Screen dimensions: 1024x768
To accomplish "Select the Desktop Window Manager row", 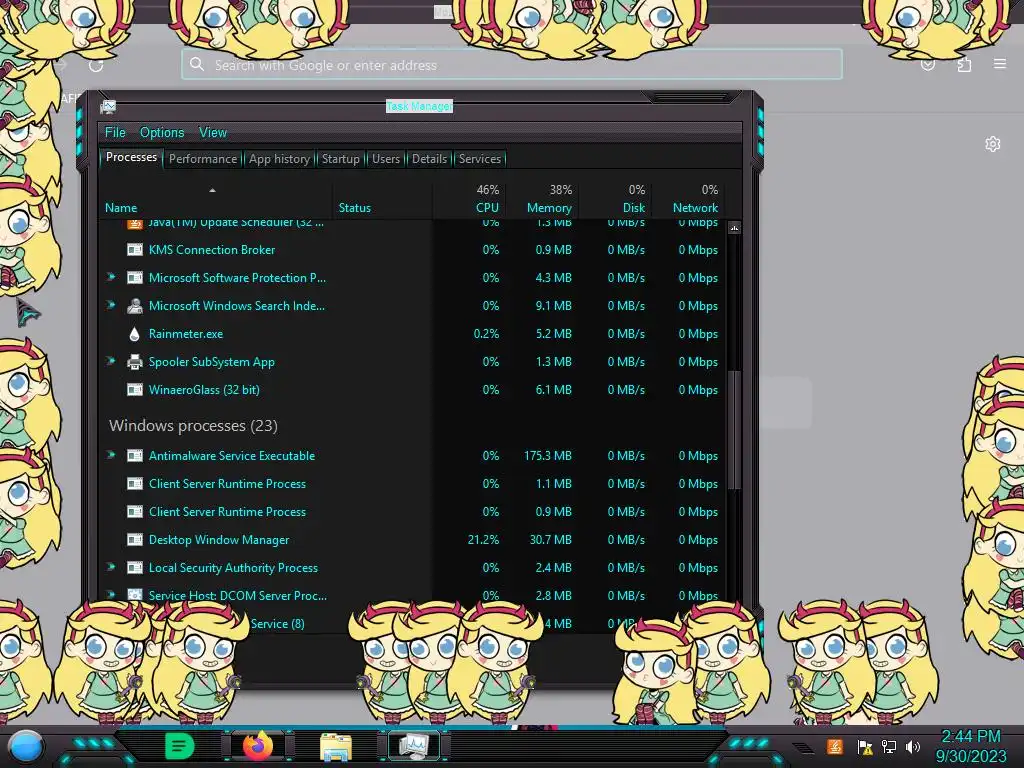I will tap(413, 539).
